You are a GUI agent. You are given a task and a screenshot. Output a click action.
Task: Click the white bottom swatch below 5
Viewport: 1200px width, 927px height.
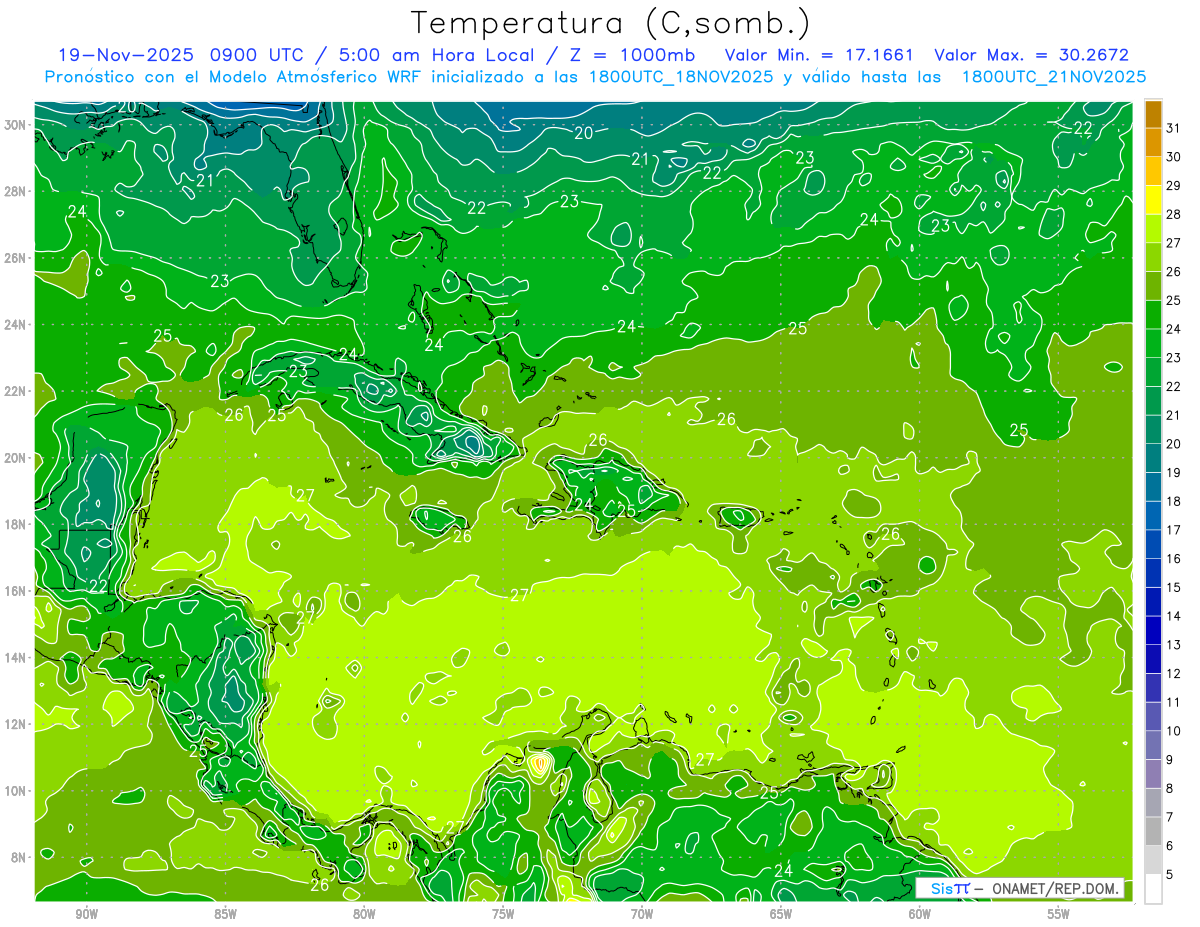pos(1153,889)
